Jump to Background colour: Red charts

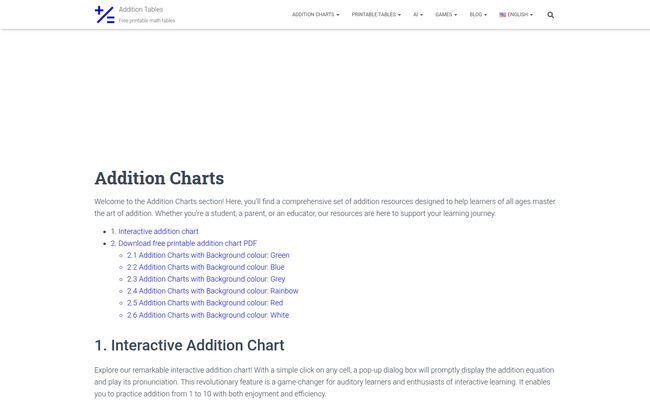click(x=205, y=303)
